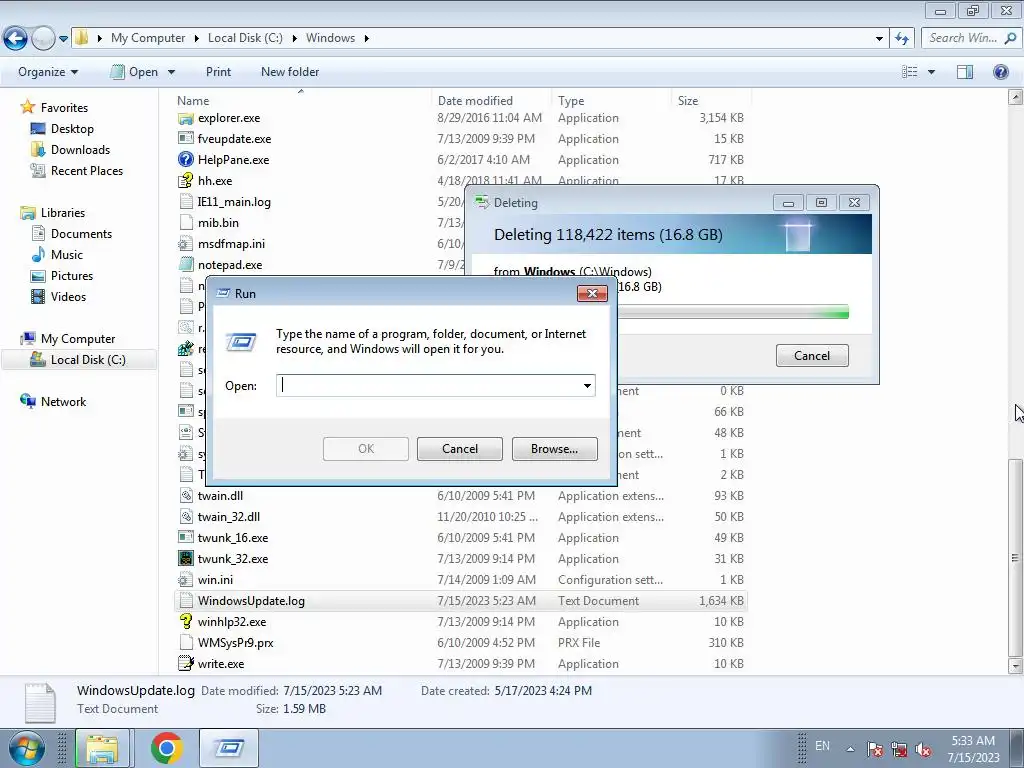
Task: Open the Windows Start button
Action: click(27, 748)
